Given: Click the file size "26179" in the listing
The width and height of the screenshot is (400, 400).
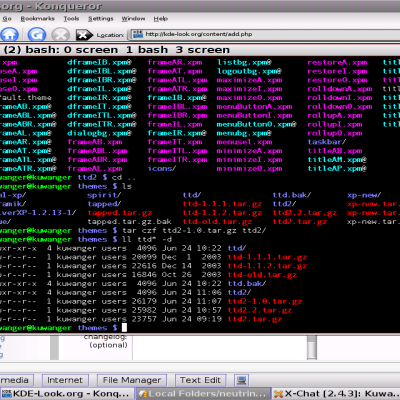Looking at the screenshot, I should (x=144, y=301).
